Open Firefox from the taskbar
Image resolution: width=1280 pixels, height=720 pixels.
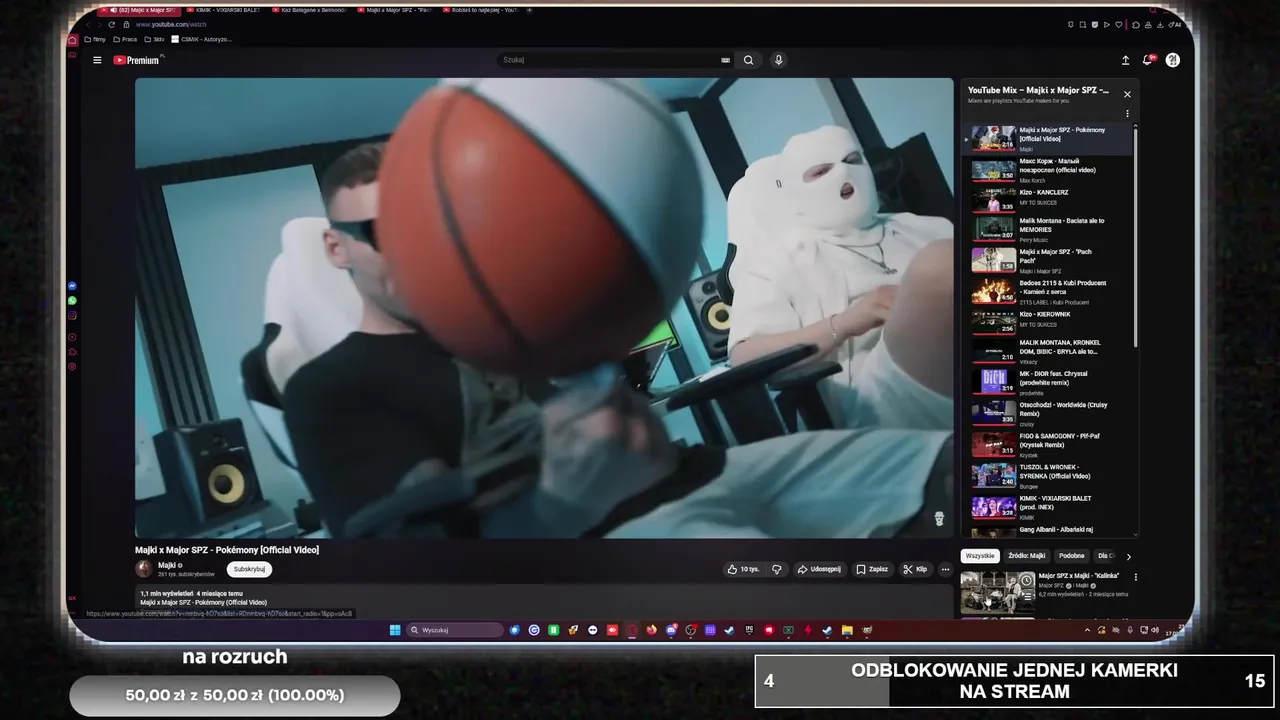click(651, 630)
